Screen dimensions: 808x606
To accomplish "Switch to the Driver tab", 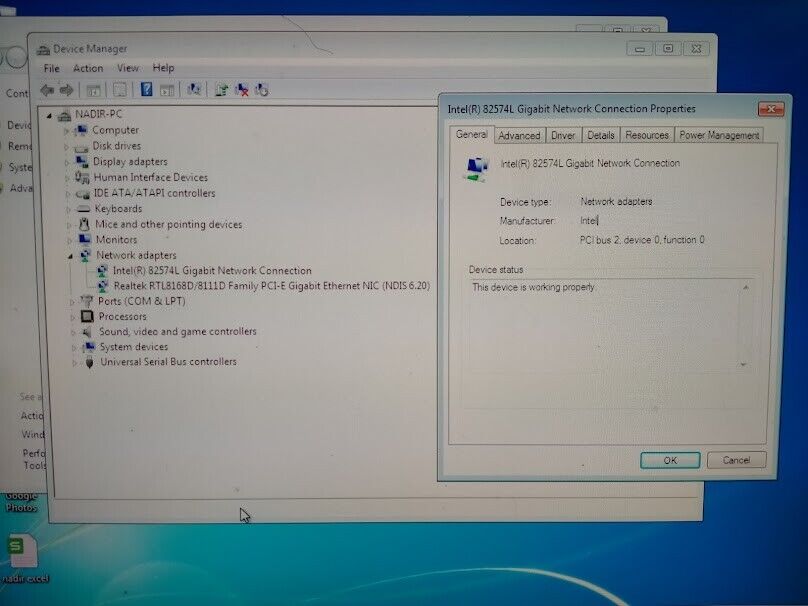I will (563, 136).
